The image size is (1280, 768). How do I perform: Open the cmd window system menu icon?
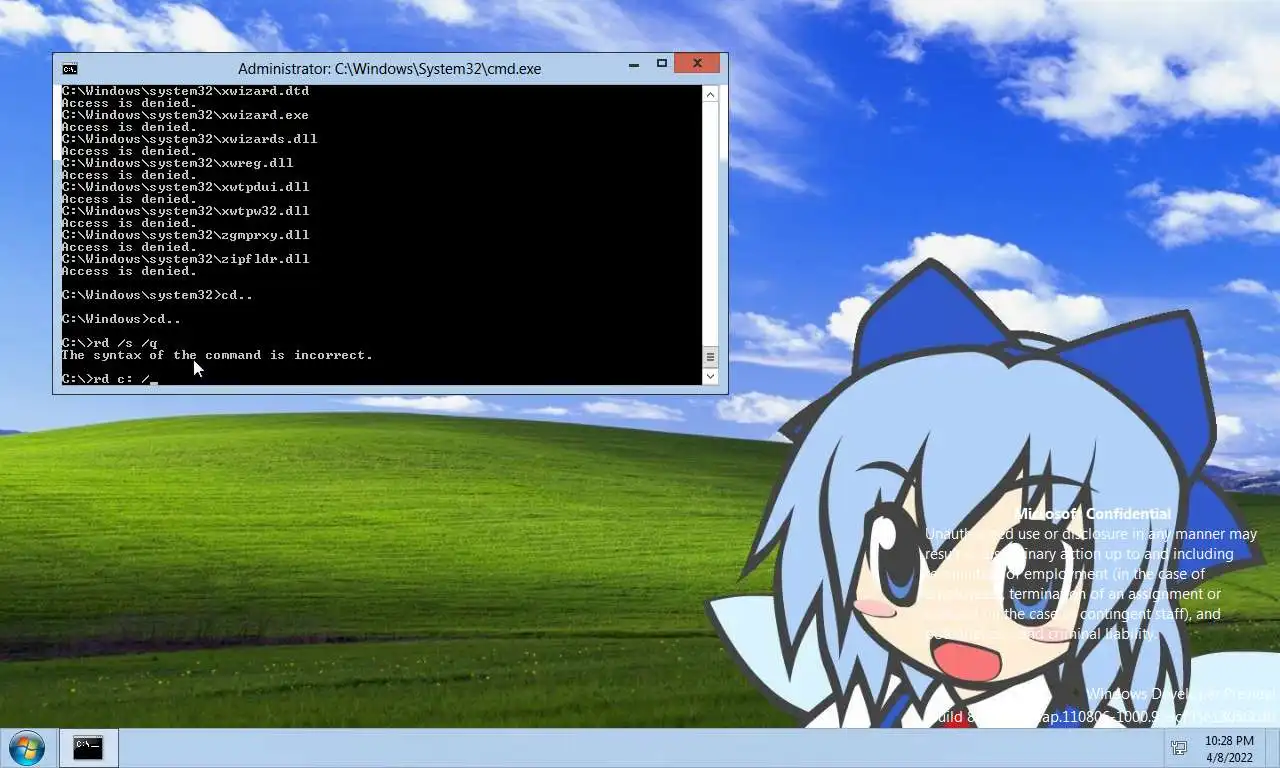69,69
